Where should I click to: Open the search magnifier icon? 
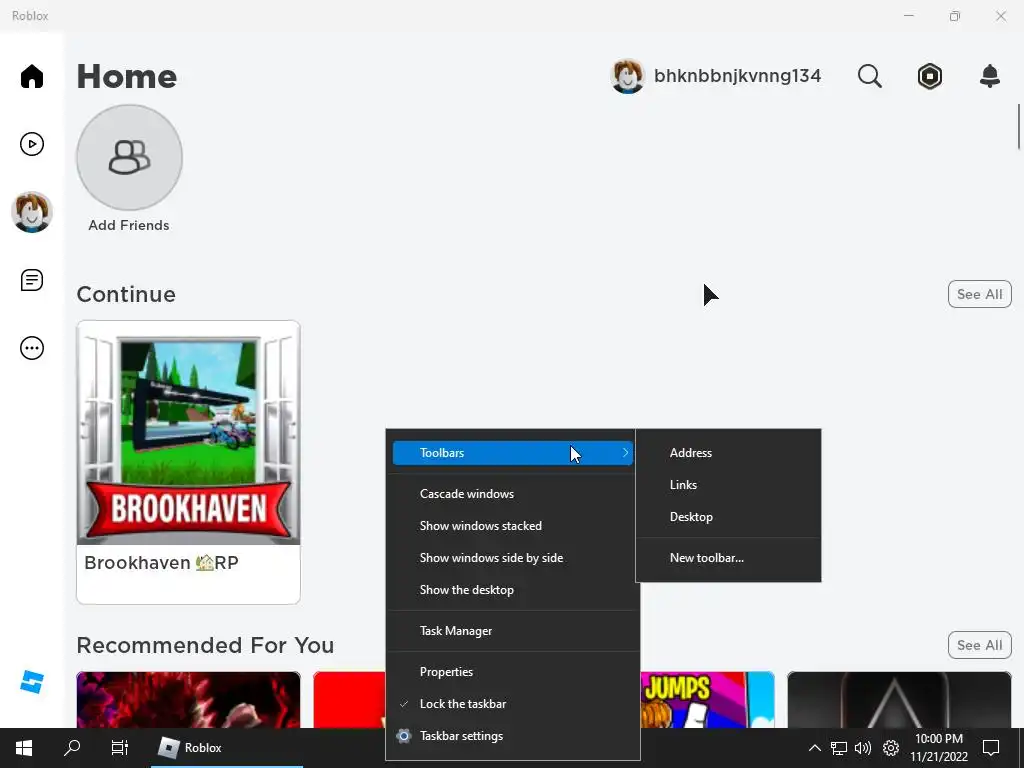(869, 76)
